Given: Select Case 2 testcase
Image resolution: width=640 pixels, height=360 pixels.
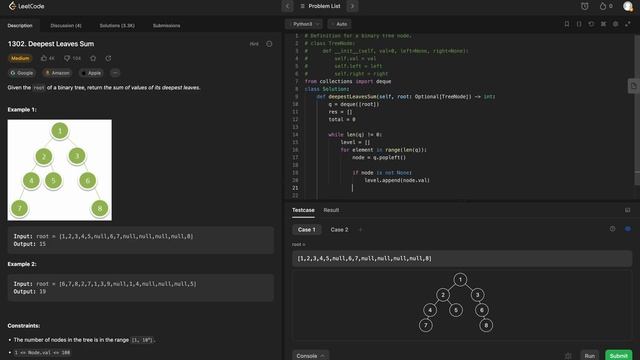Looking at the screenshot, I should point(339,230).
